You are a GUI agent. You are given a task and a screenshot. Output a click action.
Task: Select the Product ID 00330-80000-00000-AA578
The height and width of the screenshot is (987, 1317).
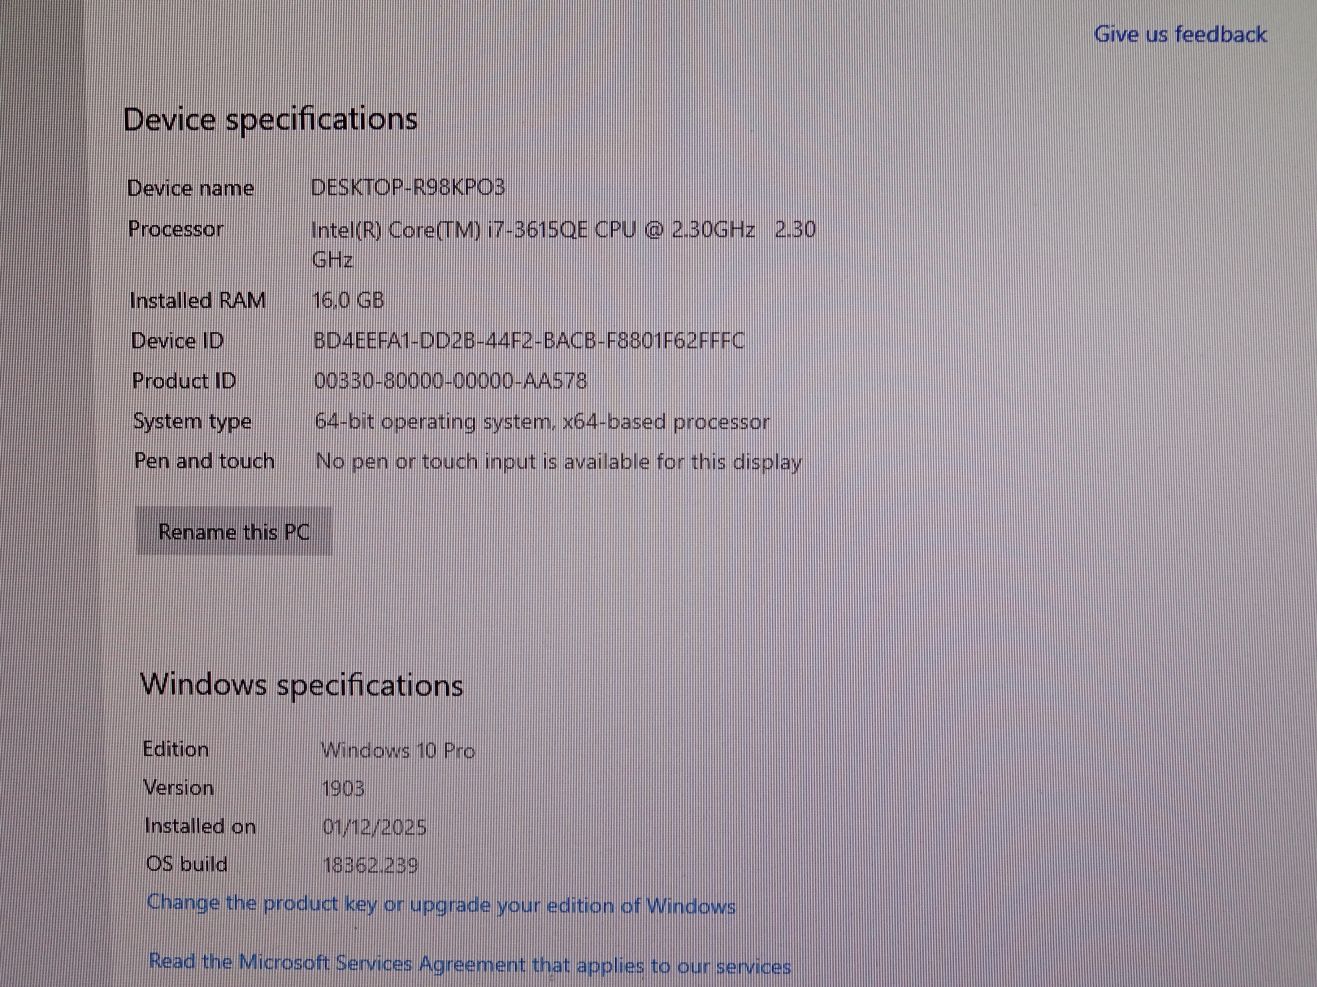450,381
